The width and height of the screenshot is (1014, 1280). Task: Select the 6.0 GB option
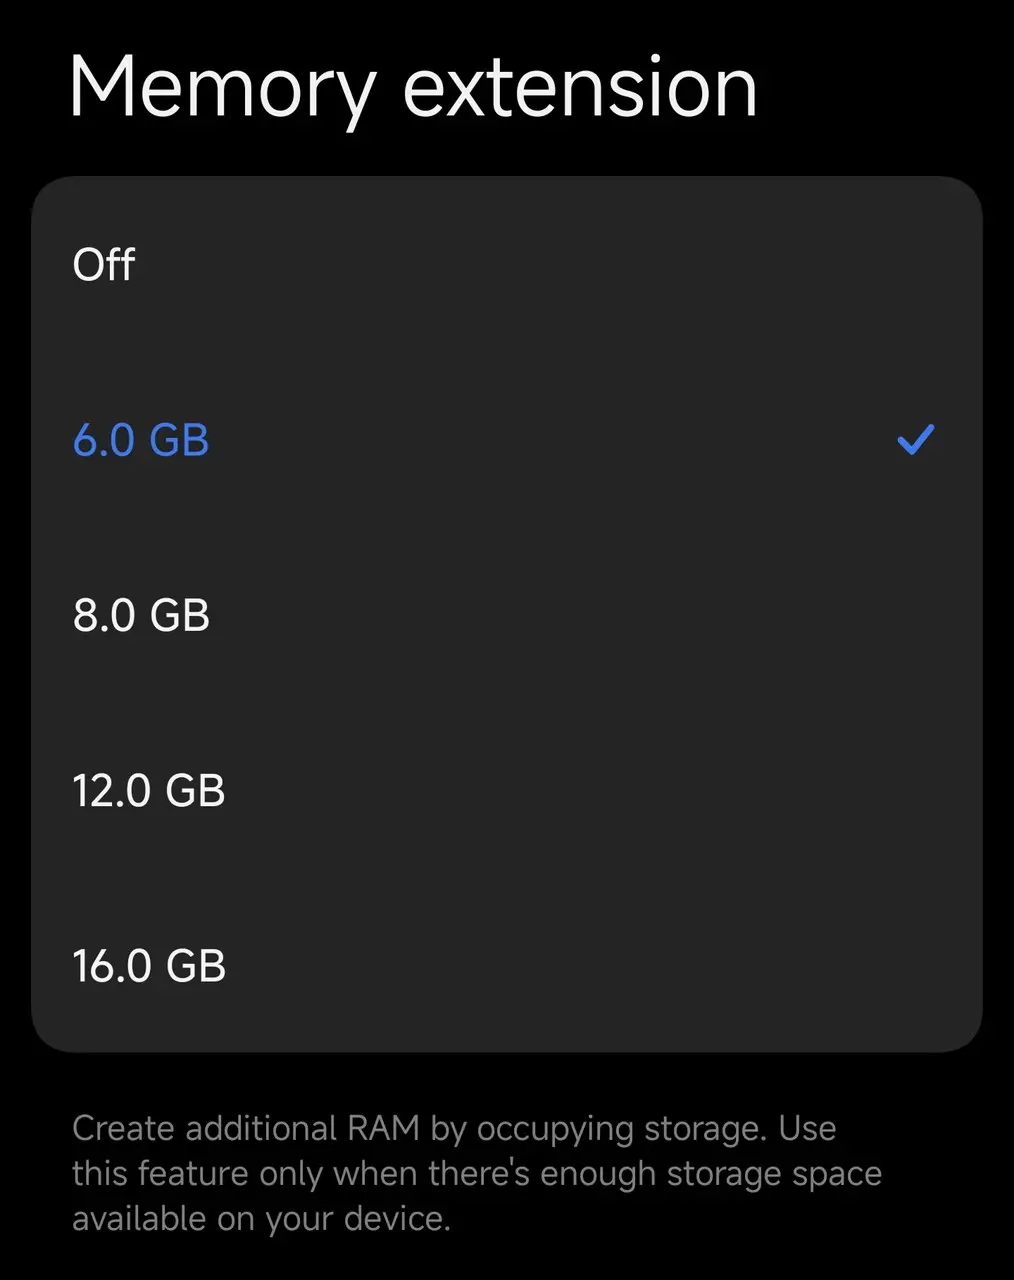[141, 440]
